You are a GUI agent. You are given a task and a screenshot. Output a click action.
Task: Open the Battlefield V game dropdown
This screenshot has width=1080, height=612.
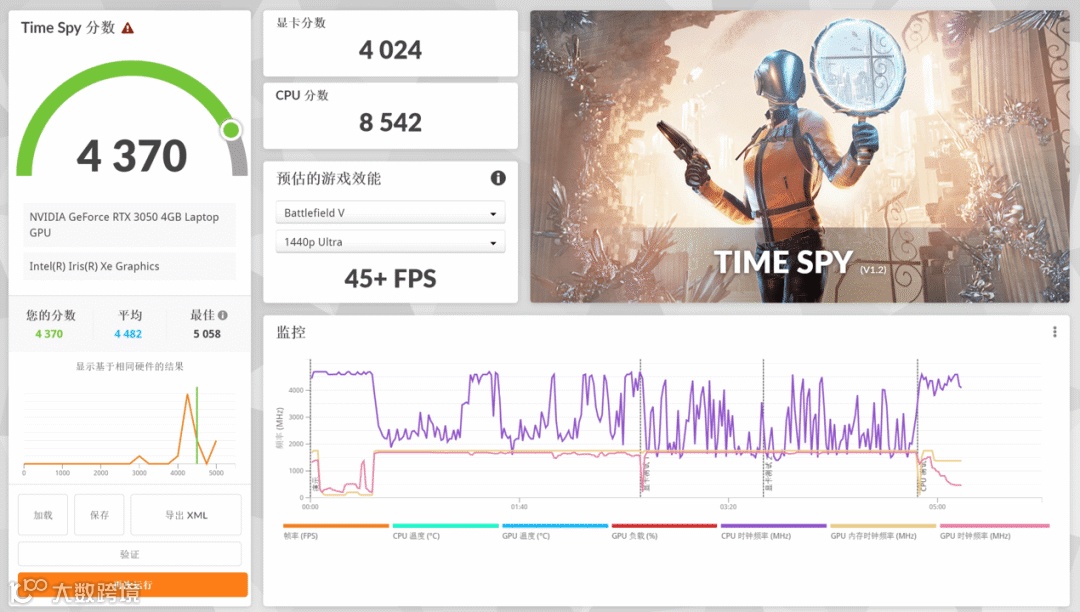[391, 213]
